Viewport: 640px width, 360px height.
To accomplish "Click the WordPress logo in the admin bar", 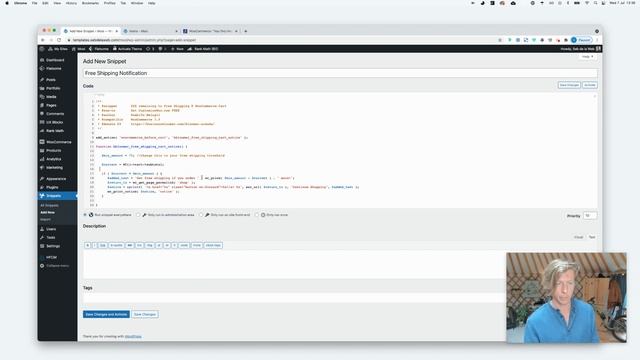I will [42, 49].
